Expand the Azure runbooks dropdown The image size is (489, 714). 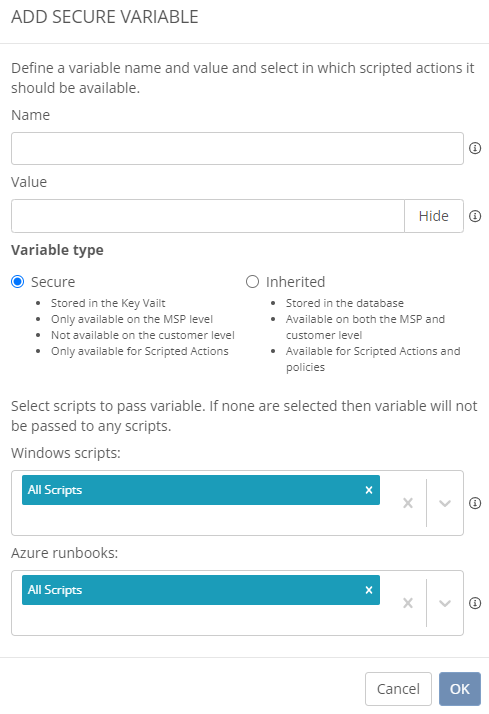click(445, 603)
